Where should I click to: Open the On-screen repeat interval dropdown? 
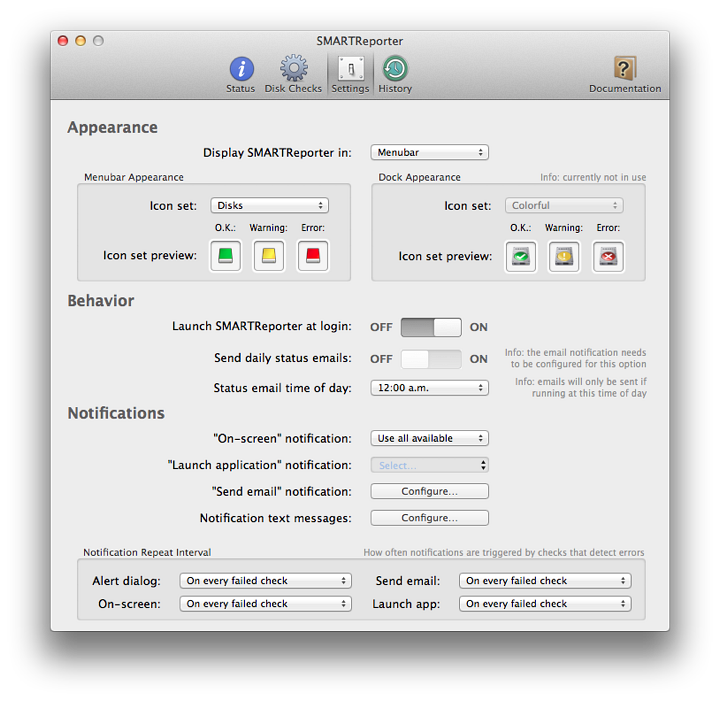pos(265,604)
